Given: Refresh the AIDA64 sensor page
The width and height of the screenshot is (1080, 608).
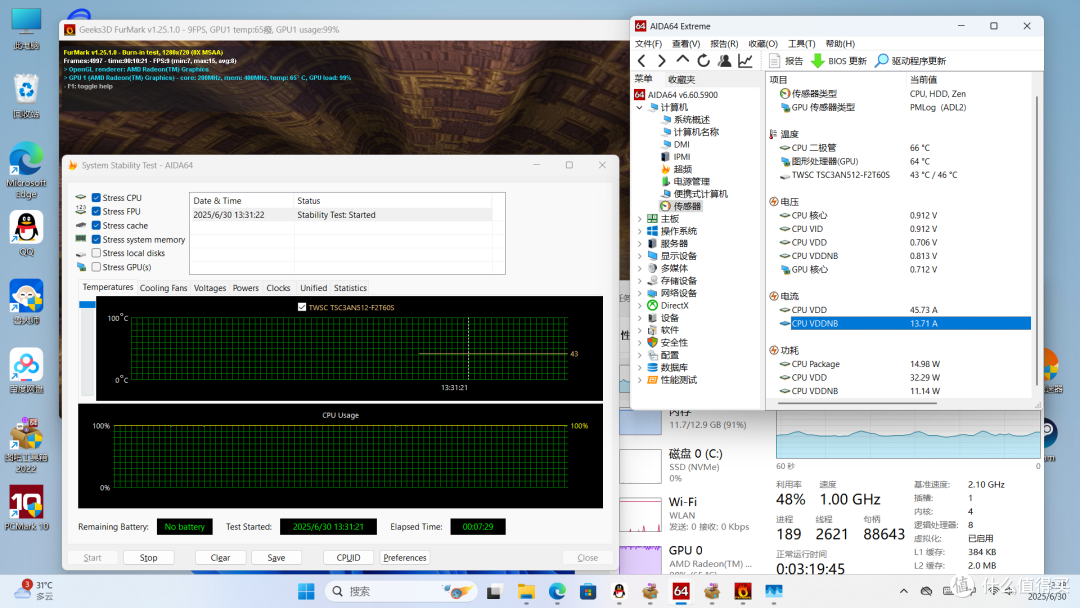Looking at the screenshot, I should (703, 61).
